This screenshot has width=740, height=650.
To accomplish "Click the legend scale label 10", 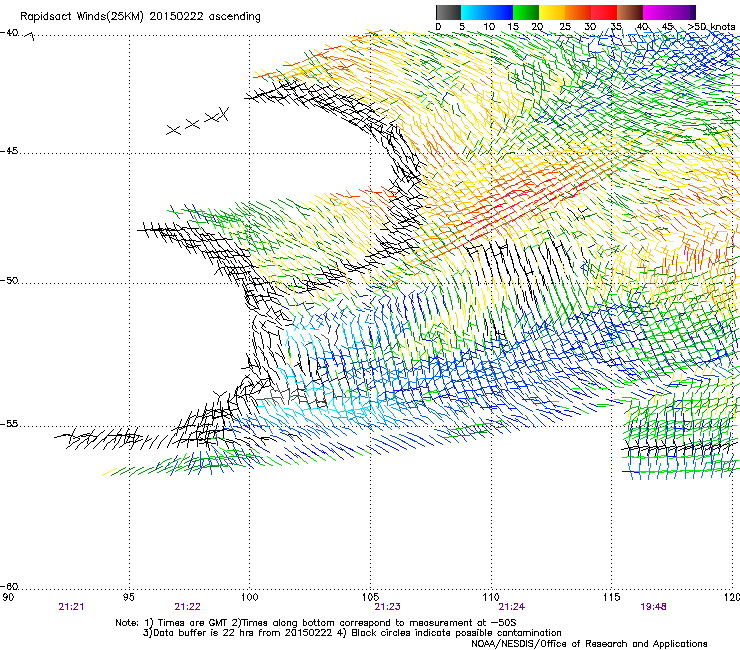I will tap(489, 27).
